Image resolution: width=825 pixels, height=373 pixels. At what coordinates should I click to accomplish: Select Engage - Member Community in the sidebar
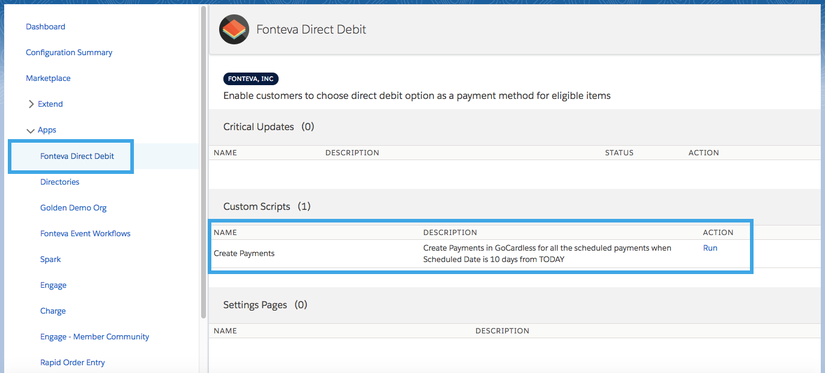pyautogui.click(x=95, y=337)
